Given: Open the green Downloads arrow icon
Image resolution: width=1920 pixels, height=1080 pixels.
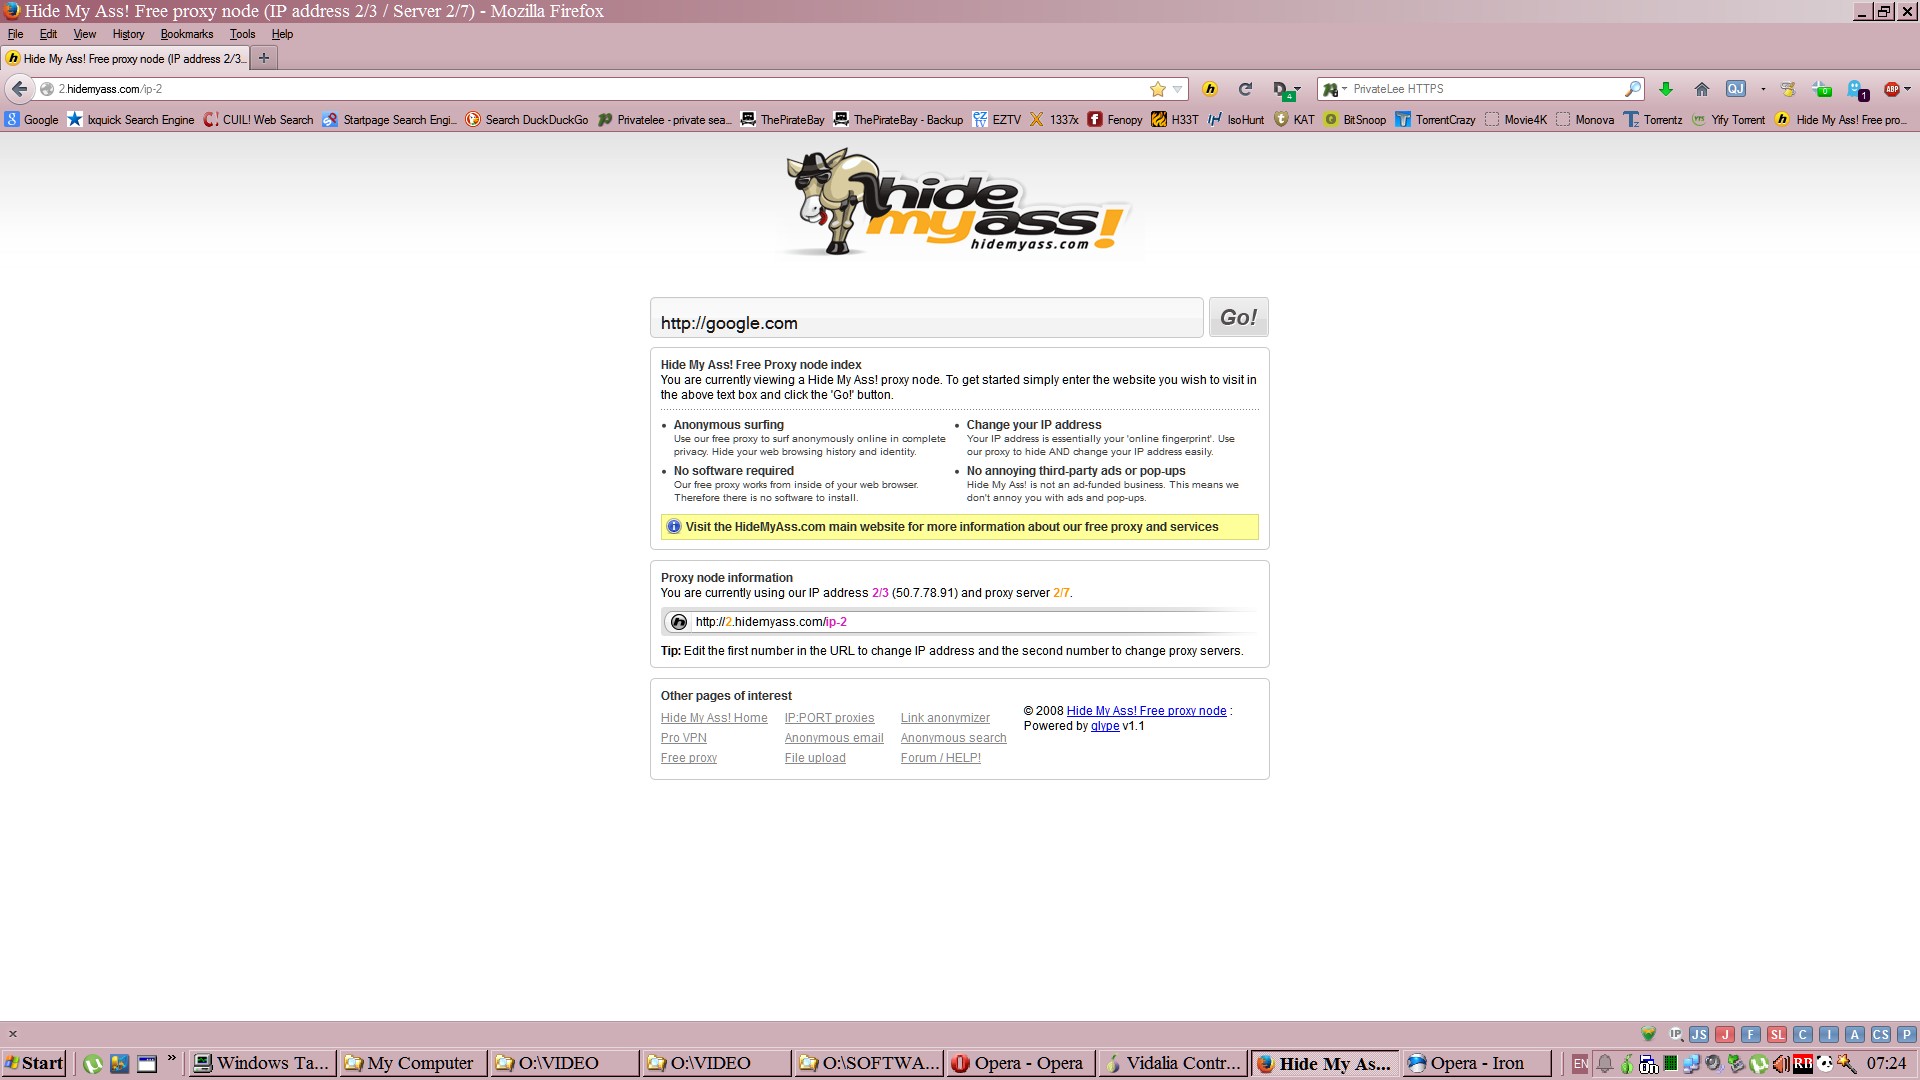Looking at the screenshot, I should 1666,89.
